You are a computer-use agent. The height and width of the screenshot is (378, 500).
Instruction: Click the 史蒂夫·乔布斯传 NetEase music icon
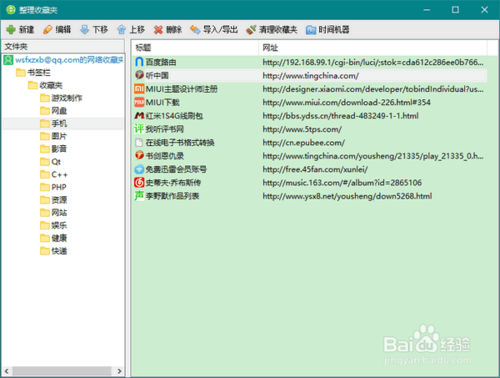139,182
